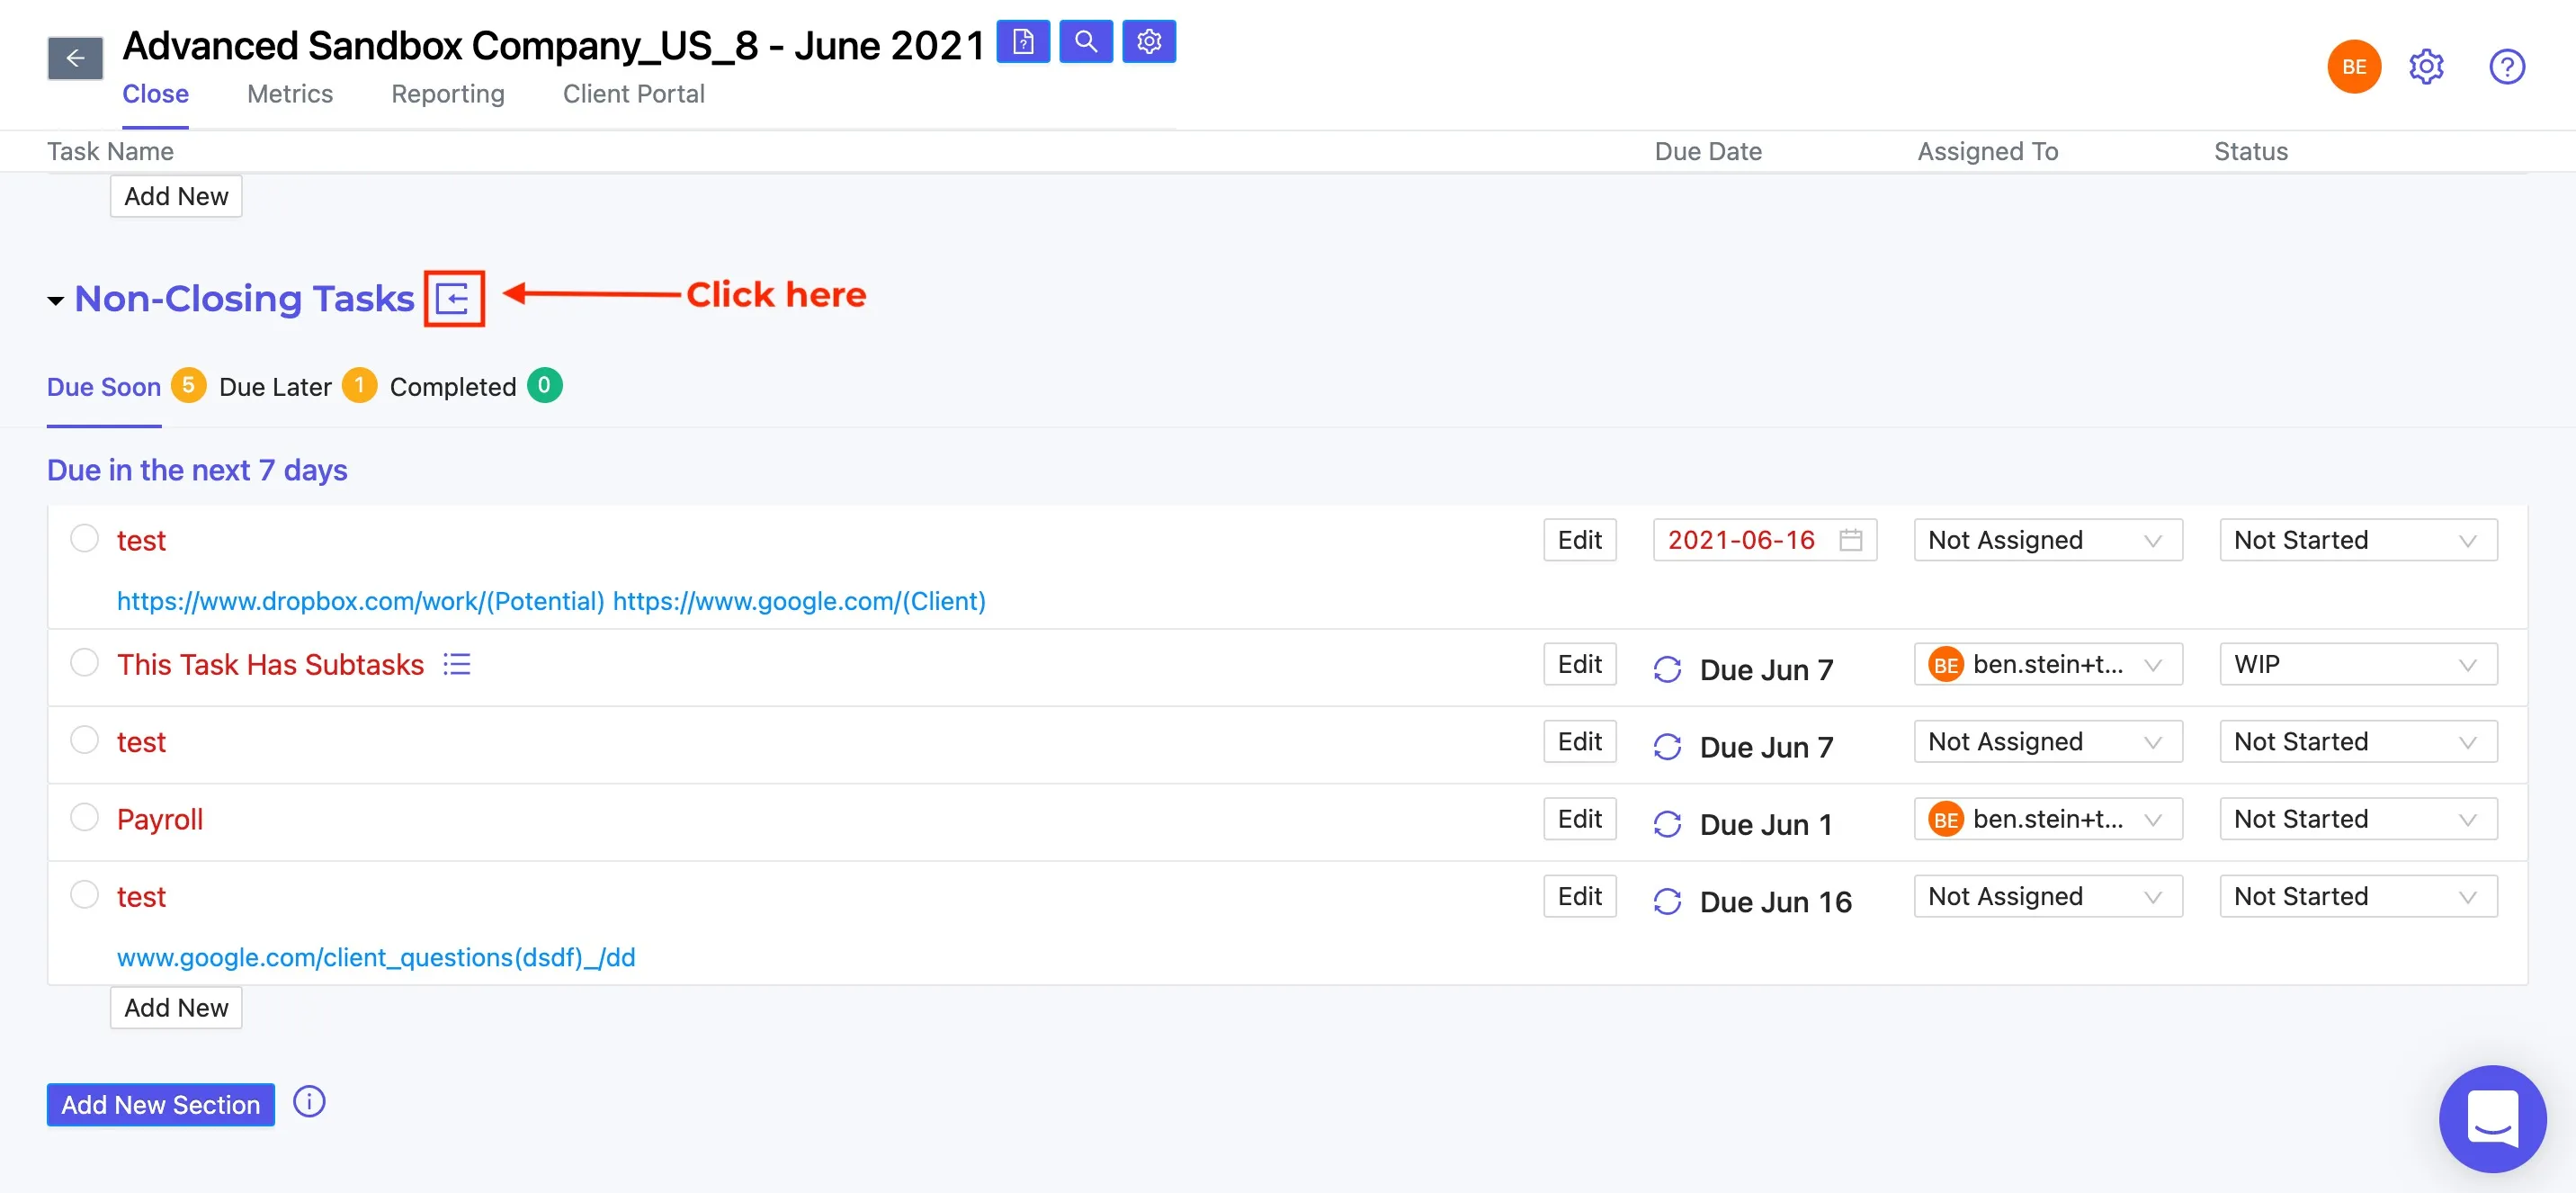
Task: Open the document icon next to the title
Action: (1023, 42)
